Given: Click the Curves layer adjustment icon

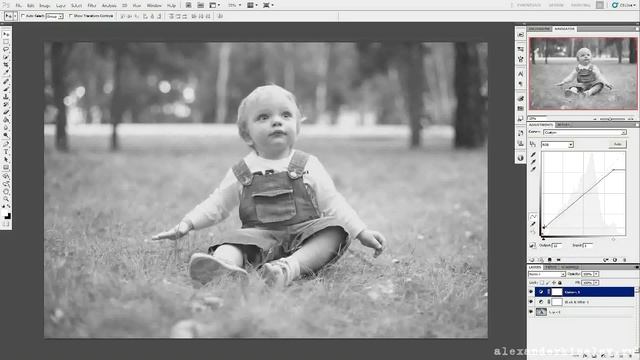Looking at the screenshot, I should 541,292.
